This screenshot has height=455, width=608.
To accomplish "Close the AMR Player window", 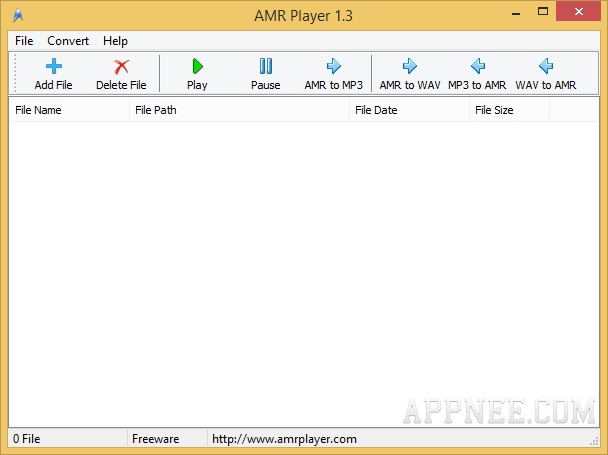I will coord(578,11).
